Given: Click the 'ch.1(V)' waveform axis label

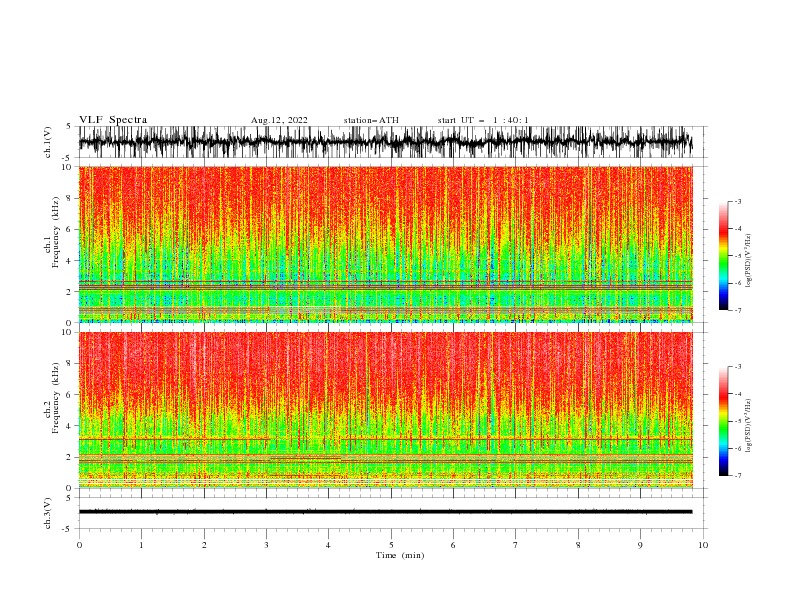Looking at the screenshot, I should coord(48,142).
